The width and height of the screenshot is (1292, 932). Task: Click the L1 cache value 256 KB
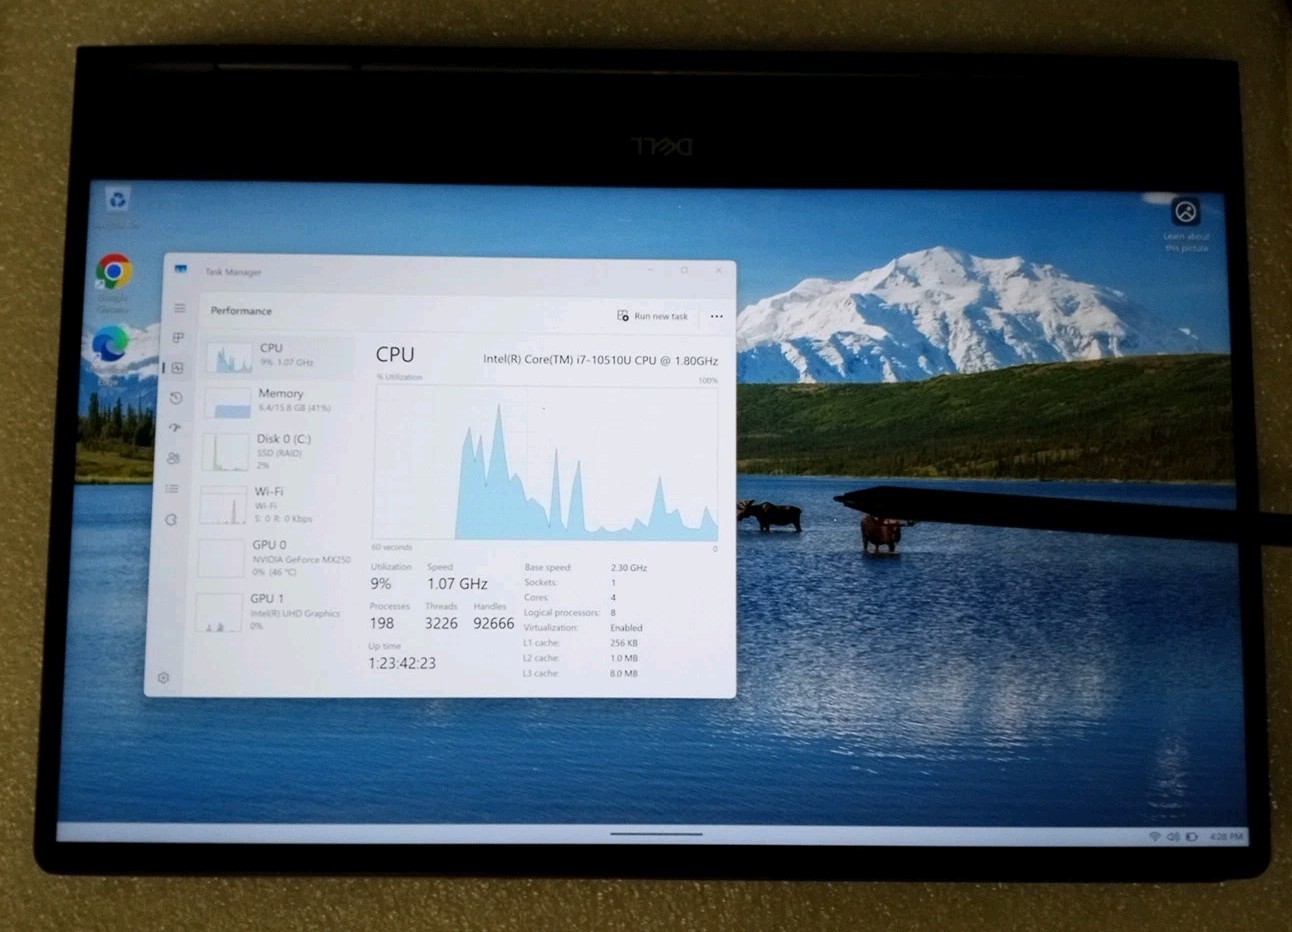click(x=624, y=643)
